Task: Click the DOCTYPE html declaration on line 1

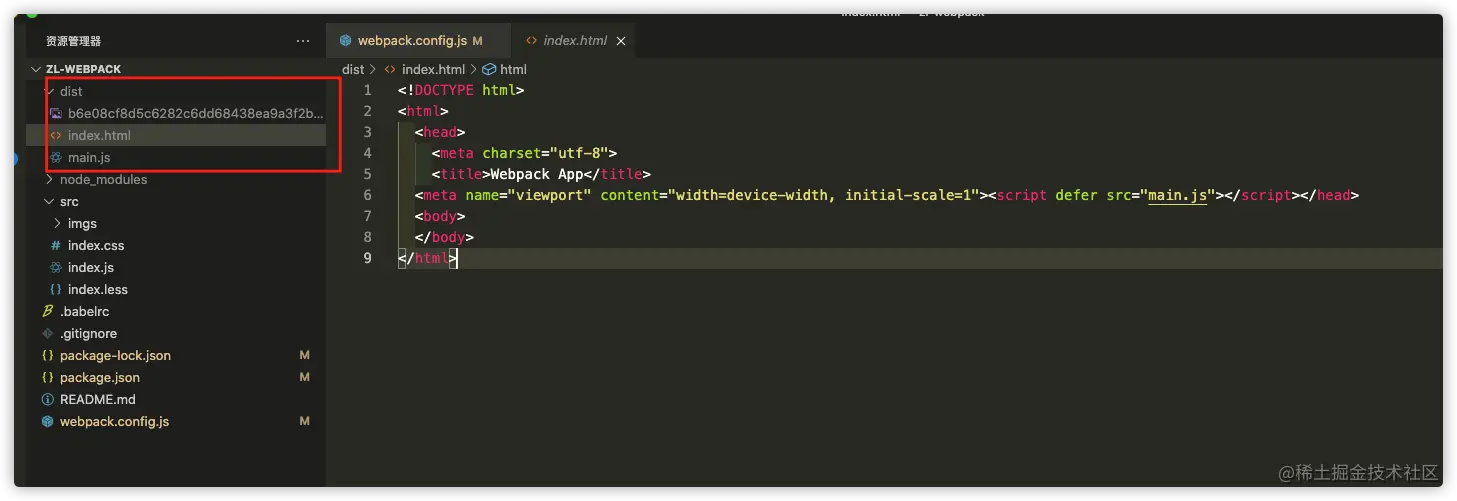Action: 461,90
